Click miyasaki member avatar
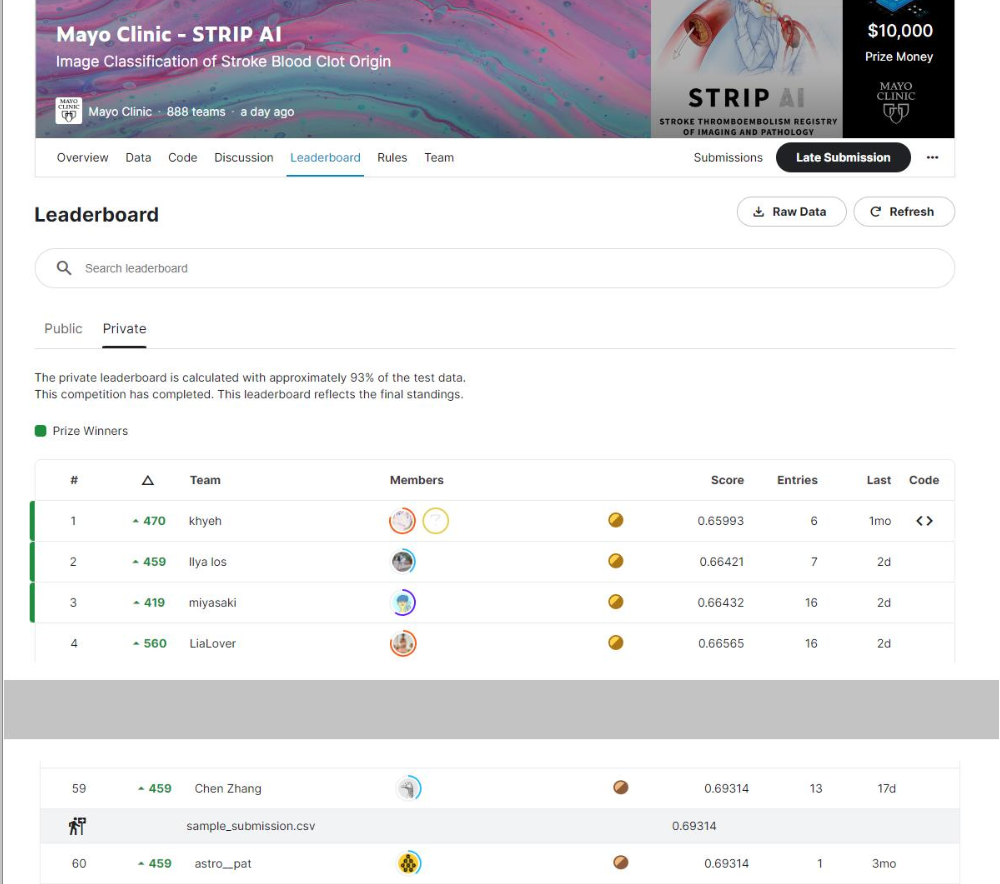This screenshot has width=1000, height=884. pyautogui.click(x=403, y=603)
